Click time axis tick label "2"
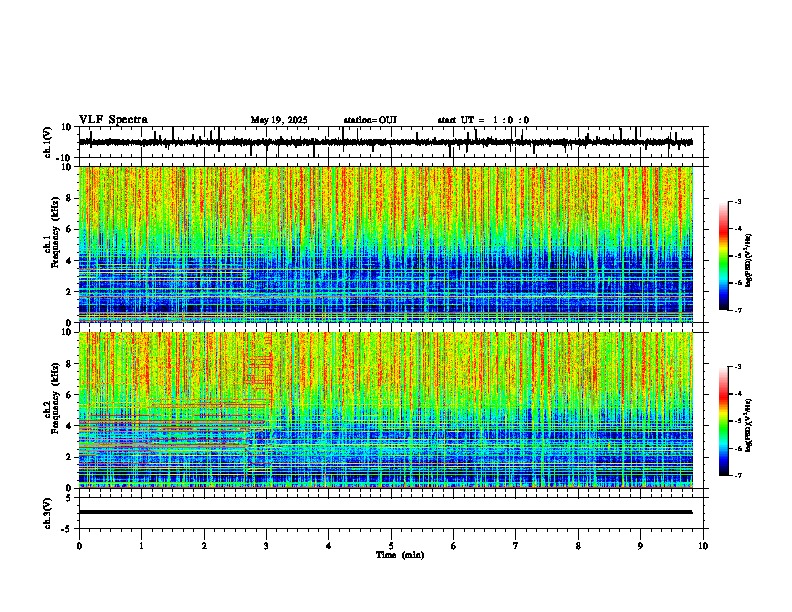This screenshot has height=612, width=792. pyautogui.click(x=204, y=546)
